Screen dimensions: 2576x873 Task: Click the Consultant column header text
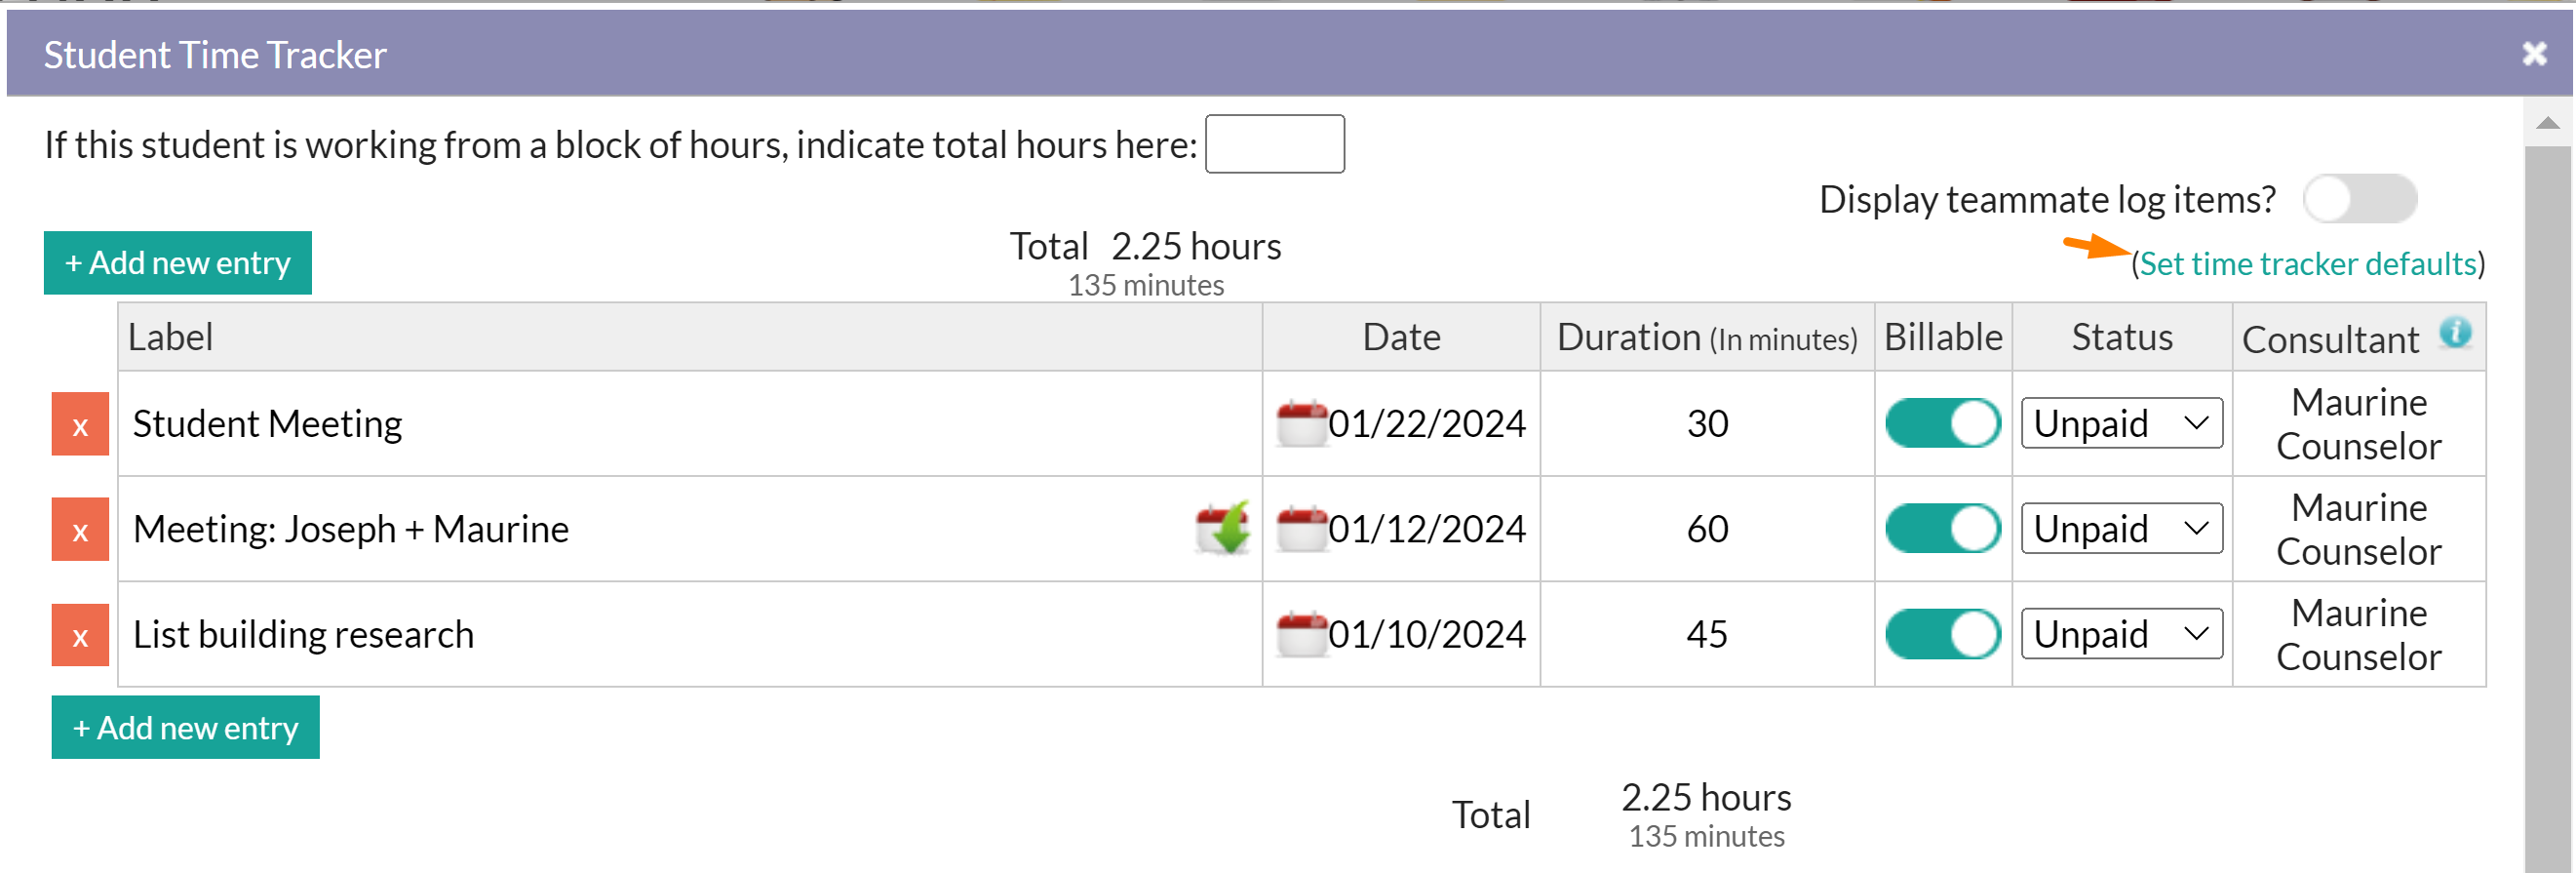(x=2330, y=340)
